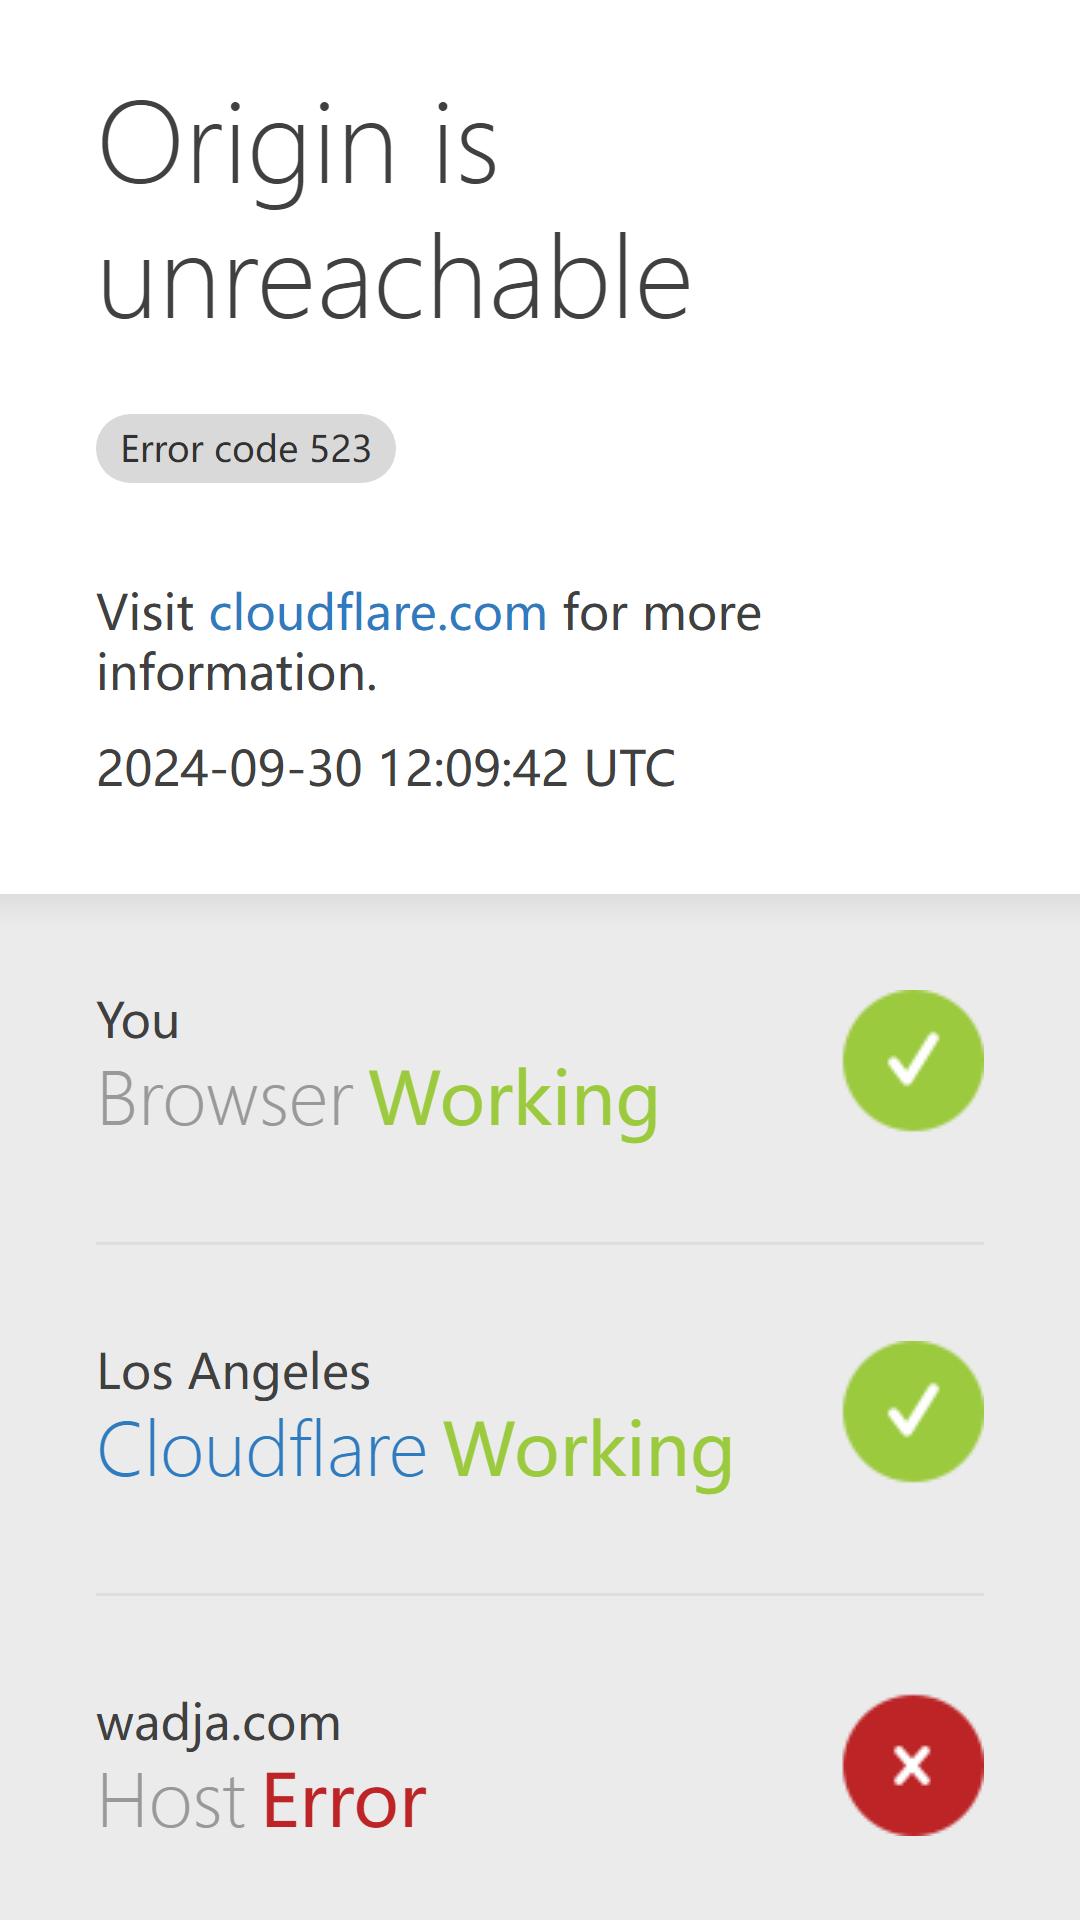Click the word "Visit" before cloudflare.com
The height and width of the screenshot is (1920, 1080).
point(145,612)
